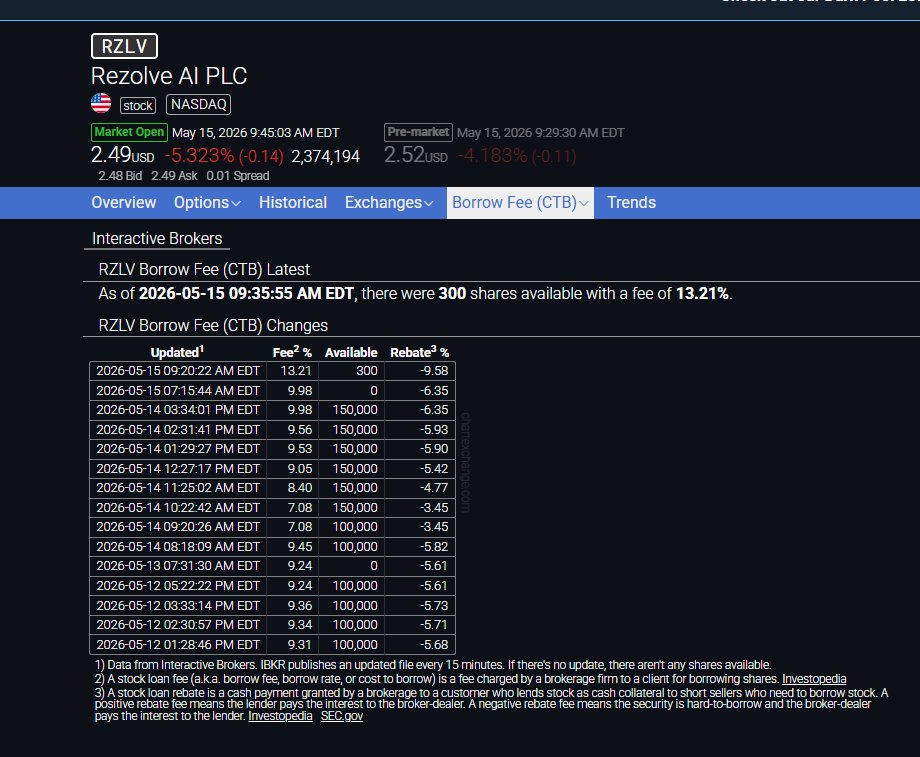Viewport: 920px width, 757px height.
Task: Click the 2.52 USD pre-market price
Action: (415, 156)
